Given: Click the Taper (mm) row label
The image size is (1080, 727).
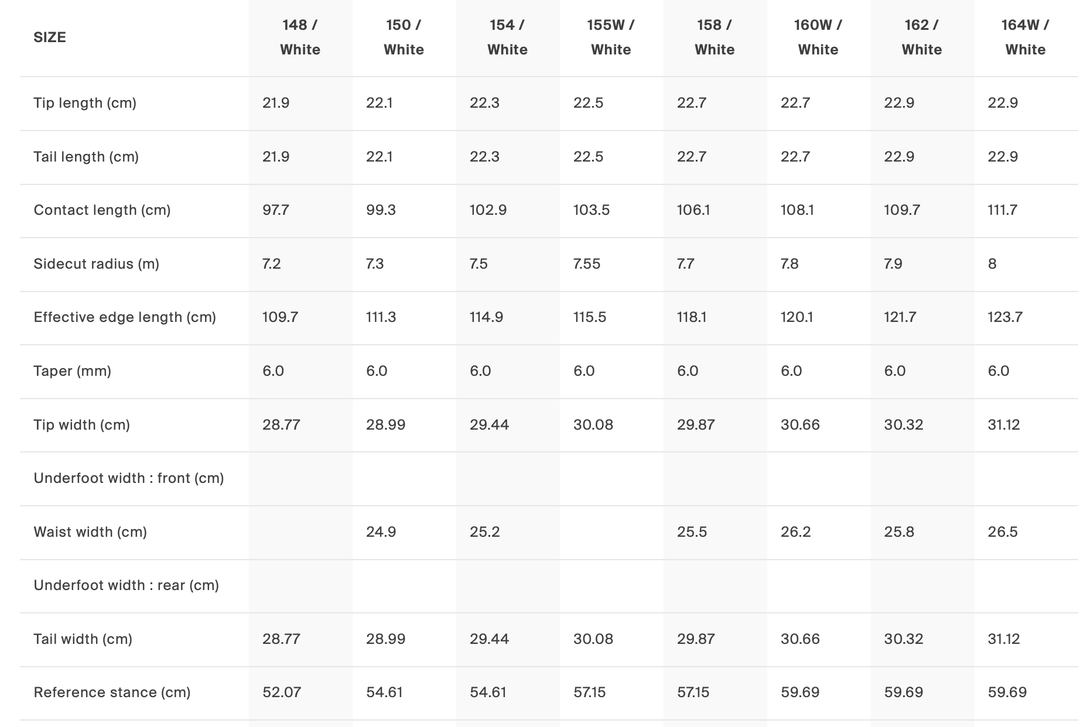Looking at the screenshot, I should click(72, 371).
